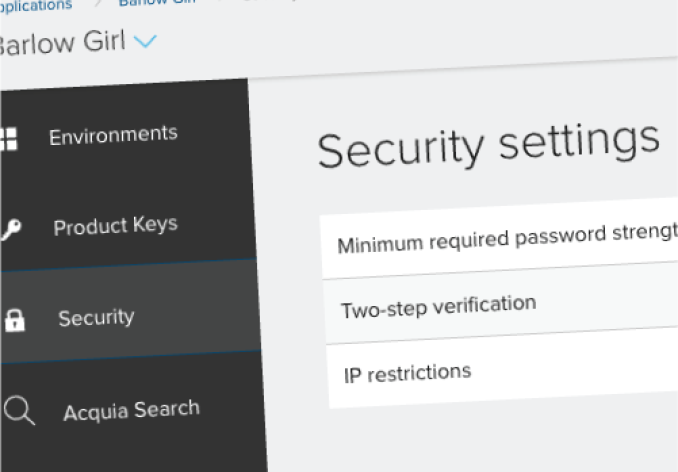Click the Barlow Girl application title
Viewport: 678px width, 472px height.
(60, 45)
